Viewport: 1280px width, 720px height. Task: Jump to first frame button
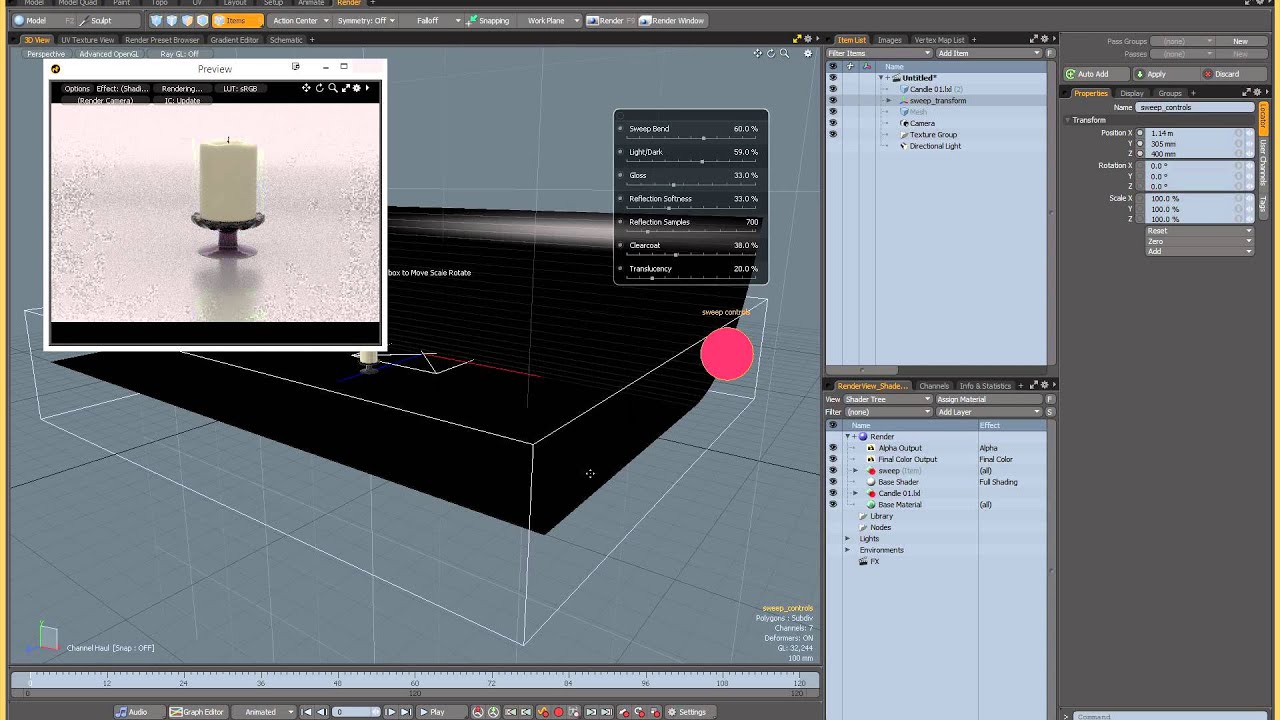point(308,712)
